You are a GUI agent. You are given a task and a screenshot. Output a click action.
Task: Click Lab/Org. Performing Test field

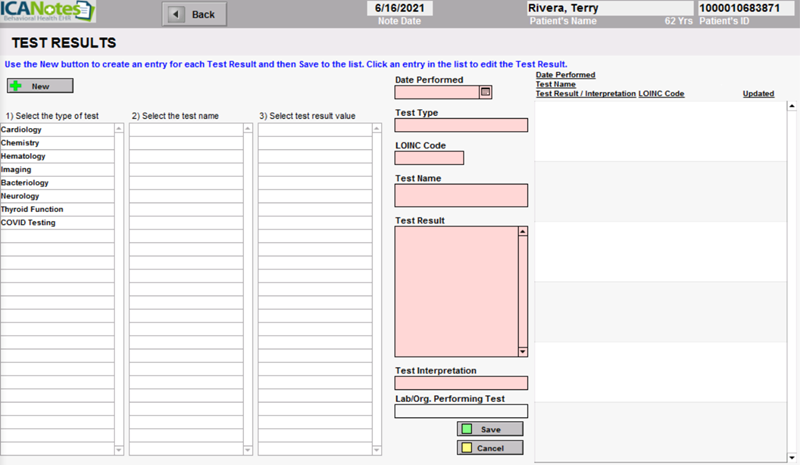pos(461,410)
